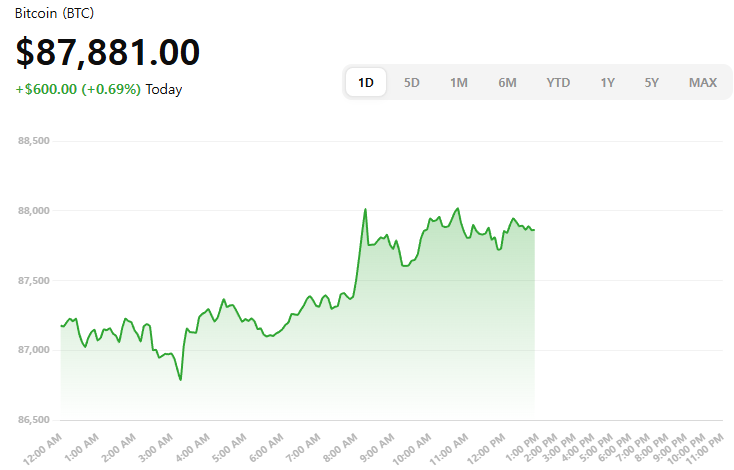Screen dimensions: 734x470
Task: Click the +$600.00 (+0.69%) change text
Action: point(78,89)
